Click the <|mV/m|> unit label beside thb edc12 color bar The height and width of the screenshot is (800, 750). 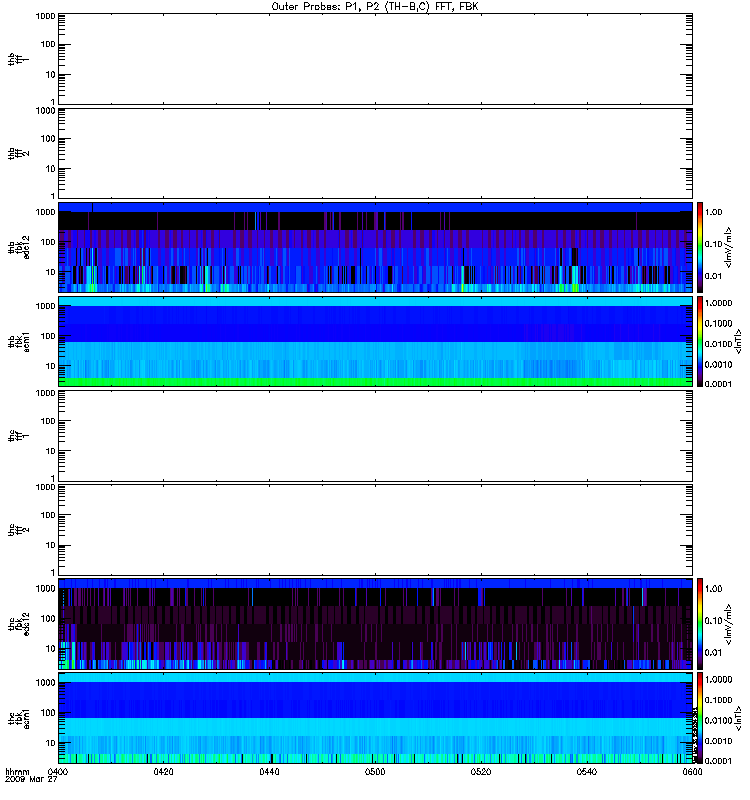[729, 247]
